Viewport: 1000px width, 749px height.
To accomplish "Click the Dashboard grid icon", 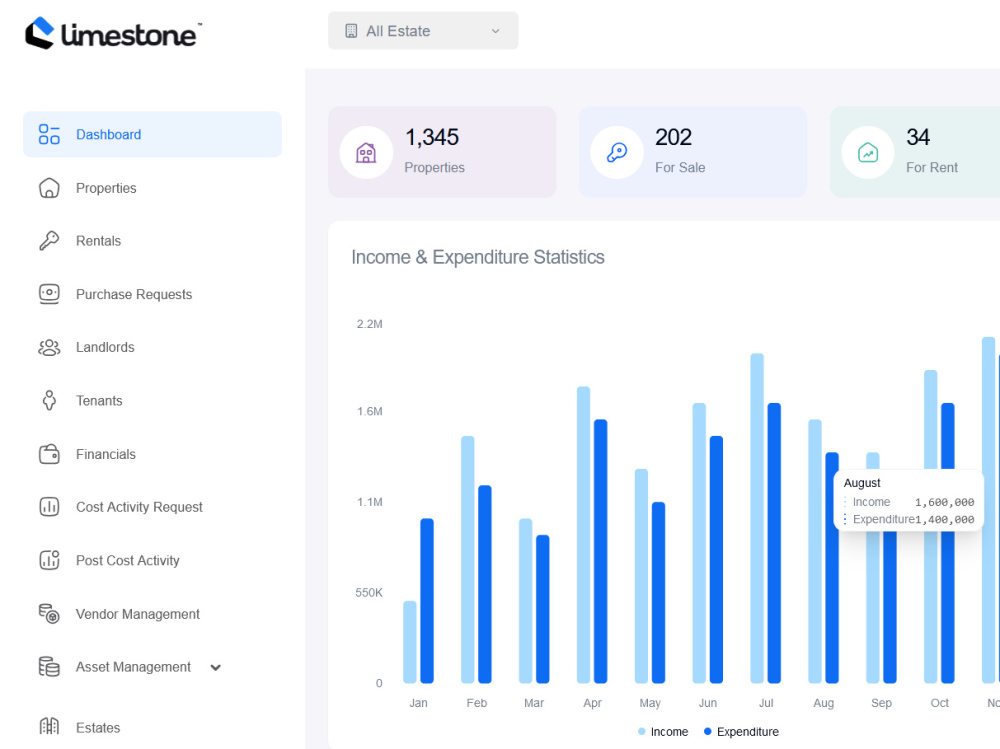I will coord(49,134).
